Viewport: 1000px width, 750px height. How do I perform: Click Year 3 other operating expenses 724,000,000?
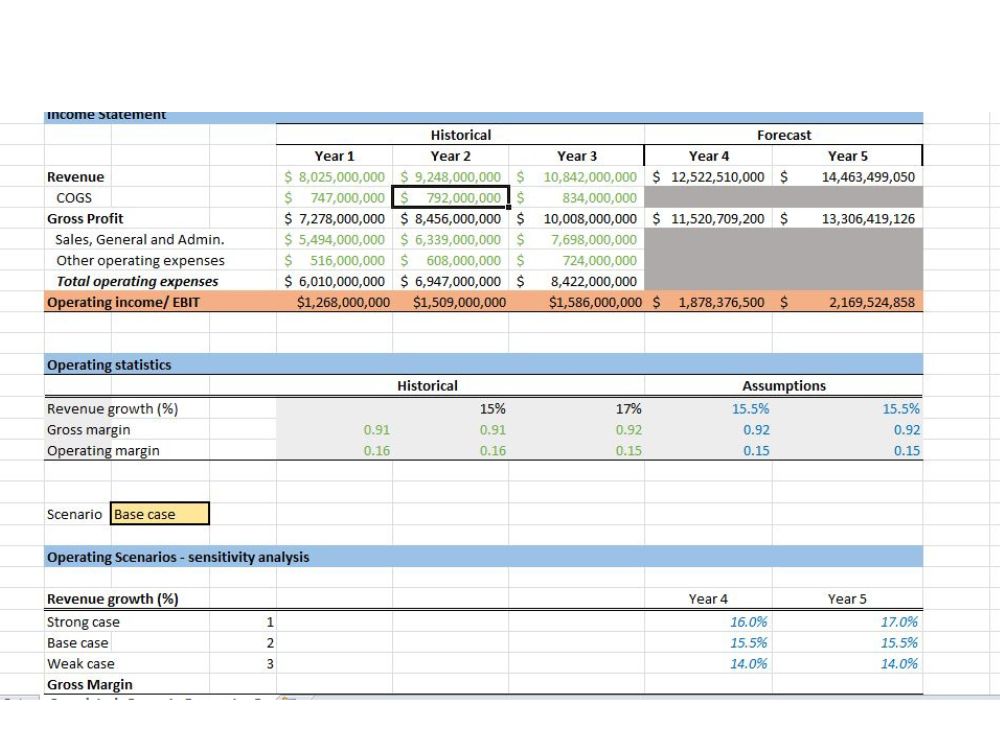577,260
